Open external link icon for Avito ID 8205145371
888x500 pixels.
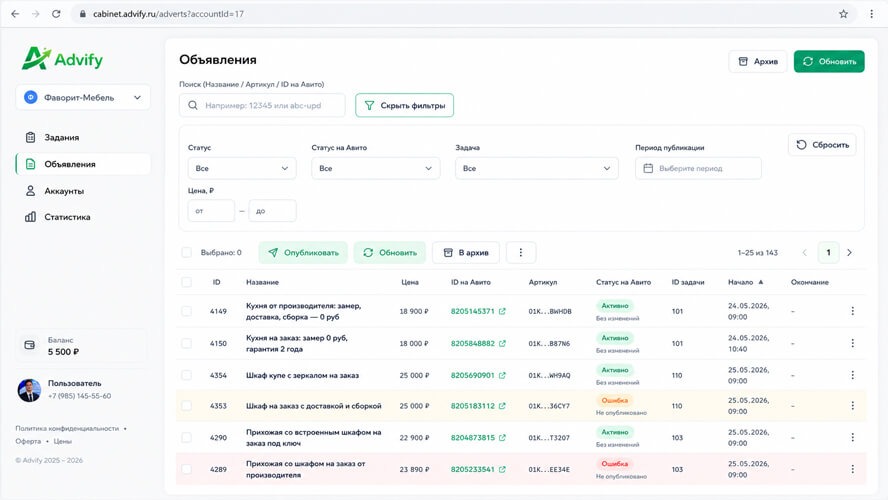pos(502,311)
